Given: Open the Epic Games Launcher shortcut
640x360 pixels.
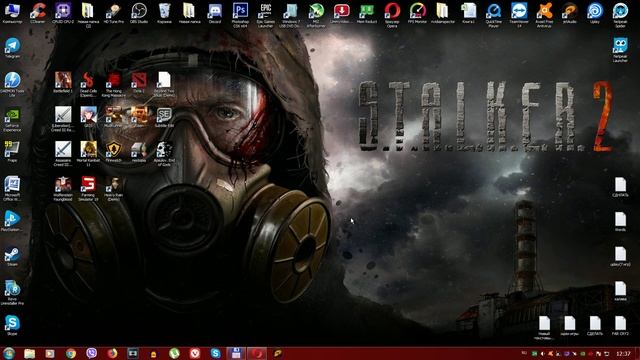Looking at the screenshot, I should tap(265, 15).
